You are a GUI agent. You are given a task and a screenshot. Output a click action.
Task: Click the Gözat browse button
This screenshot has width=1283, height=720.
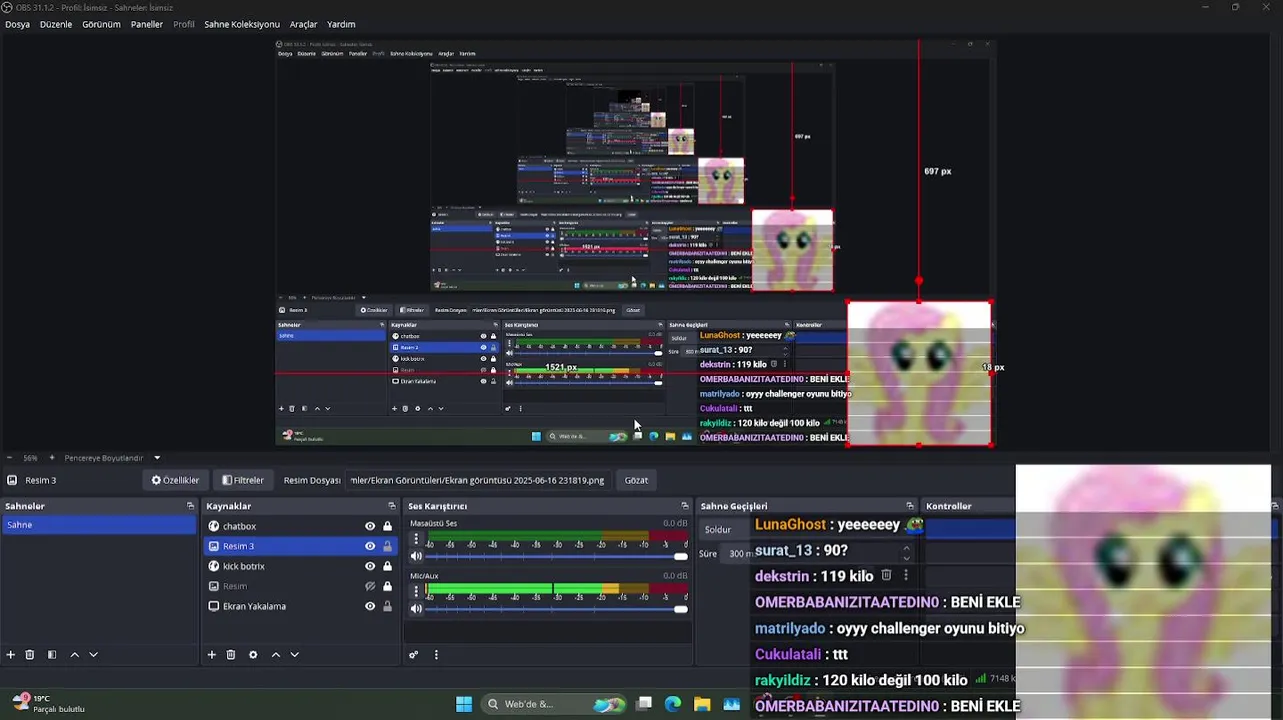click(636, 480)
